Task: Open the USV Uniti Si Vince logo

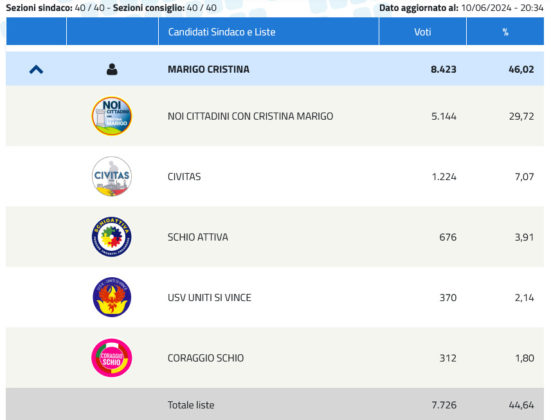Action: pos(112,297)
